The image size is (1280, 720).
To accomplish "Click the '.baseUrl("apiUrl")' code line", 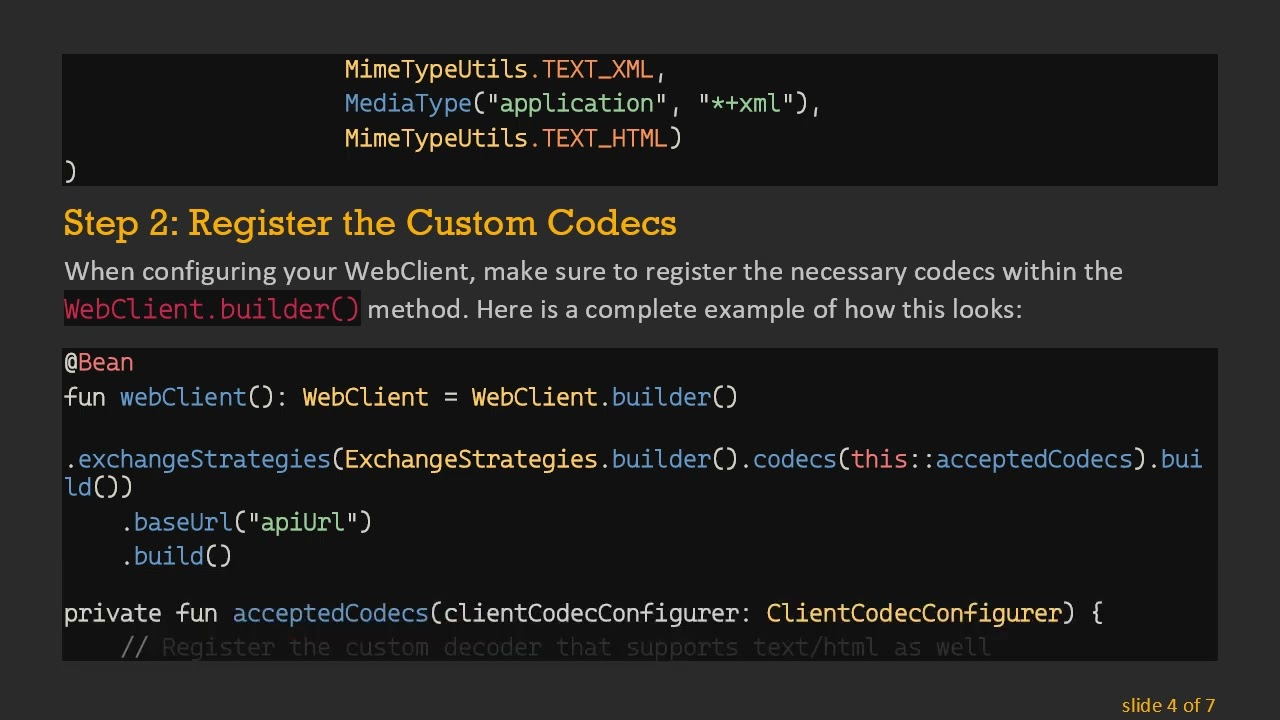I will pos(247,522).
